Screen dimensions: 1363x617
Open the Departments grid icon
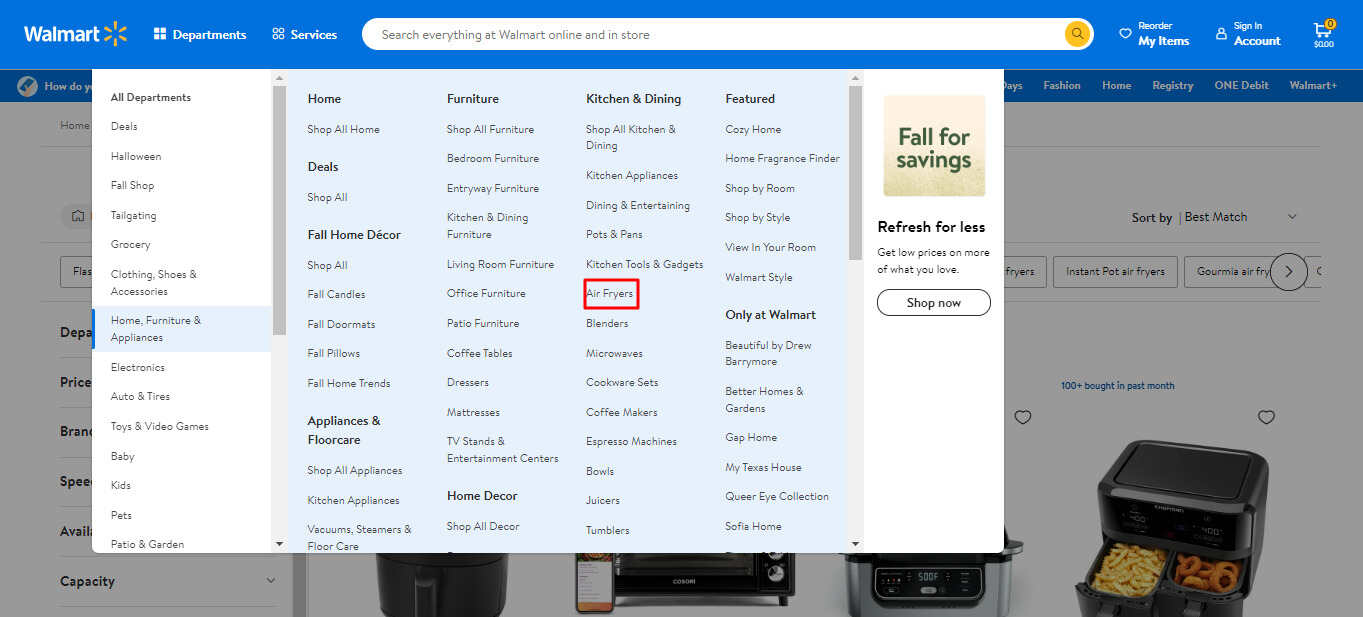tap(162, 33)
